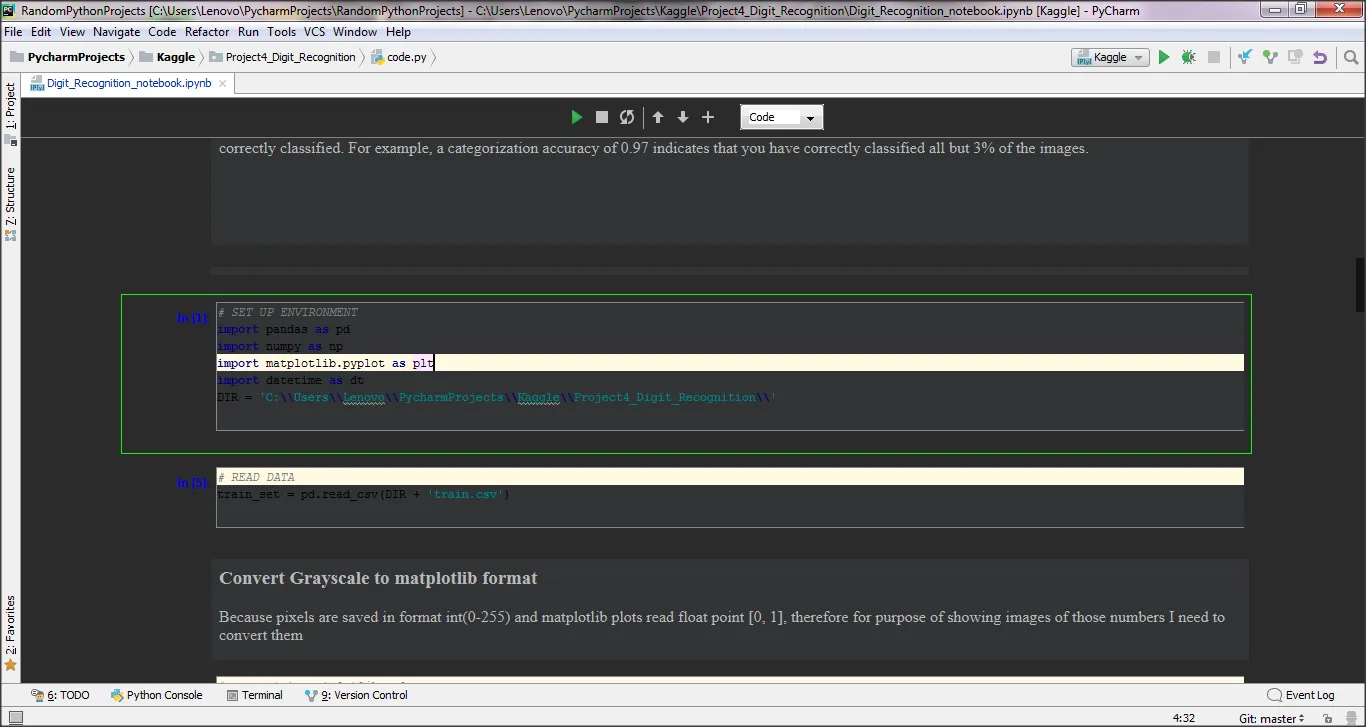Open the Window menu

click(355, 32)
